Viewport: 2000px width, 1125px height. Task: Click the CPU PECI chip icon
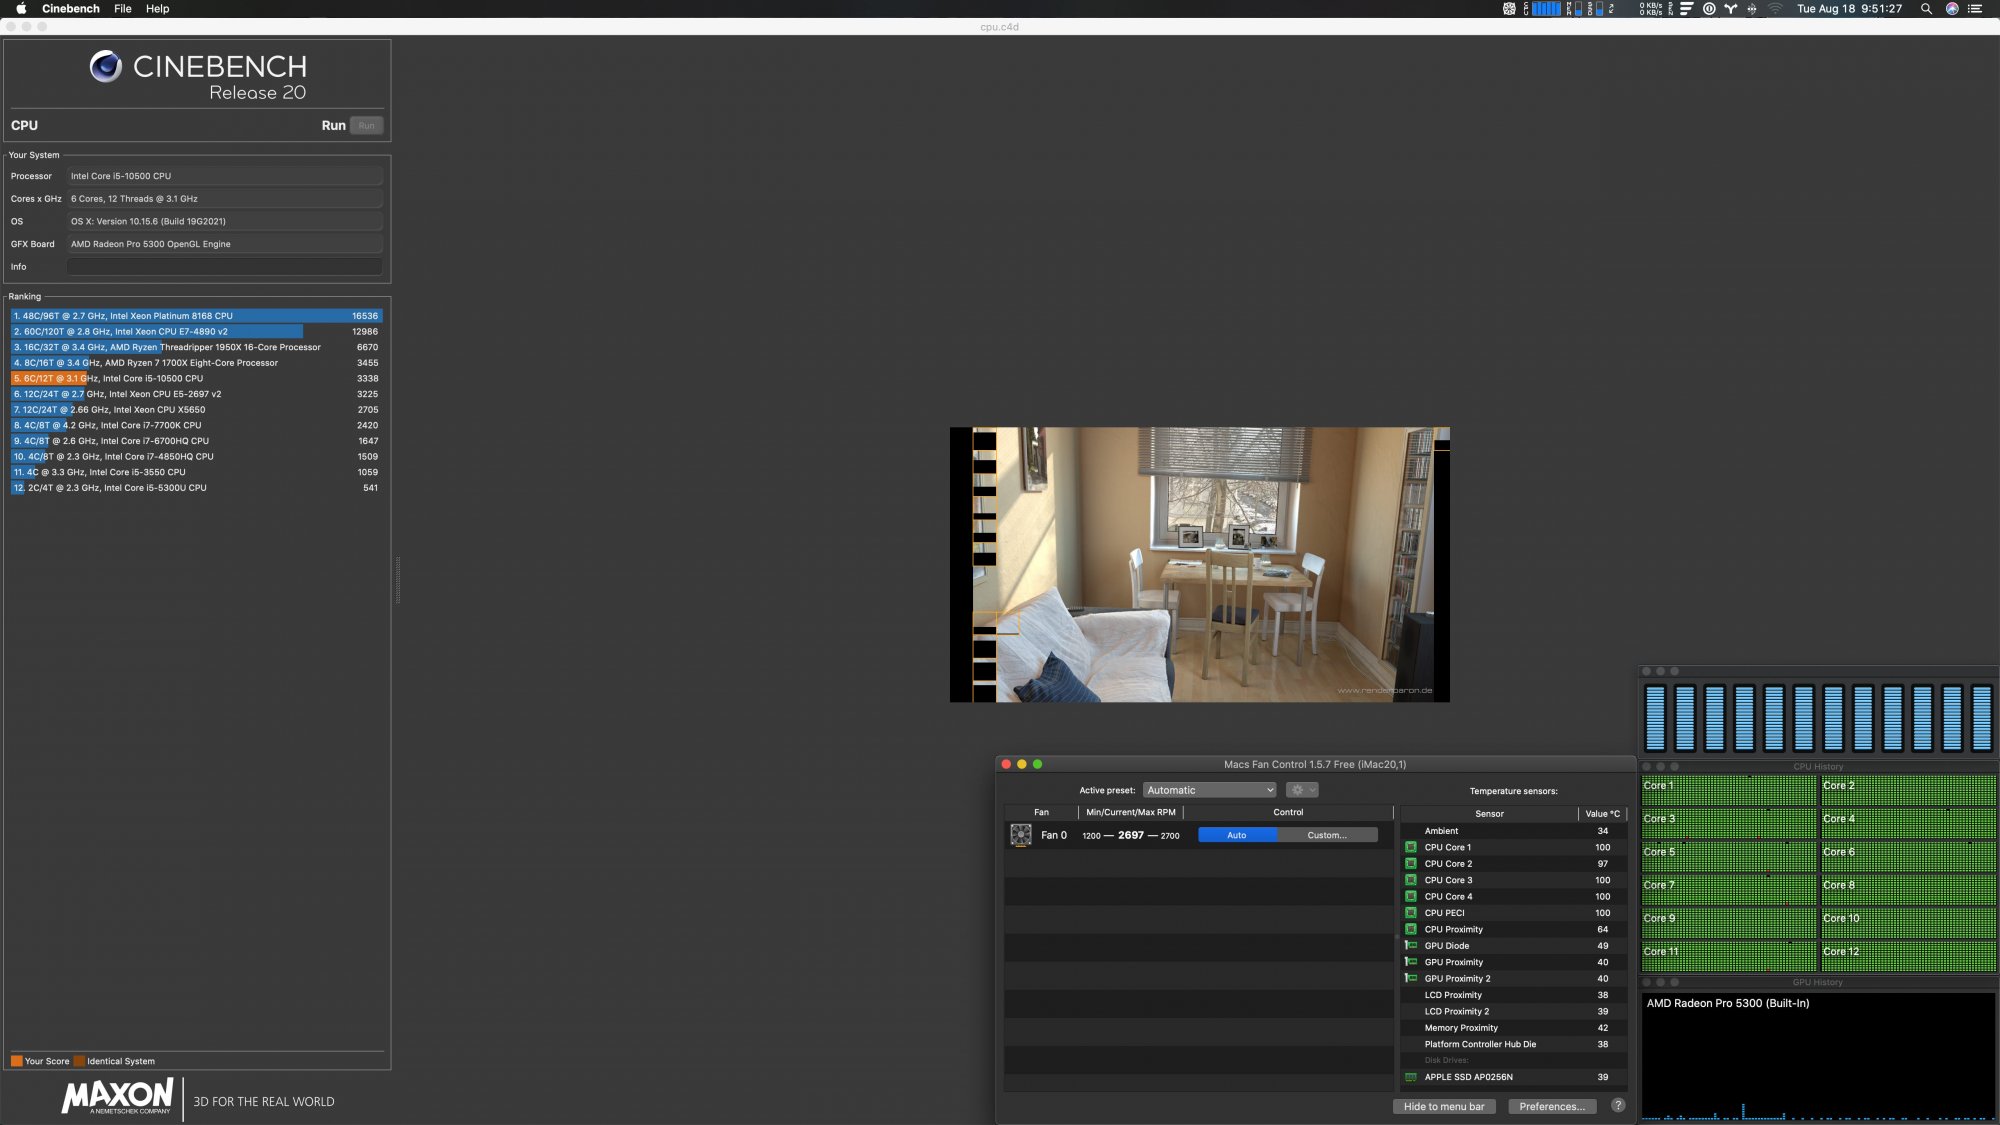click(x=1411, y=912)
